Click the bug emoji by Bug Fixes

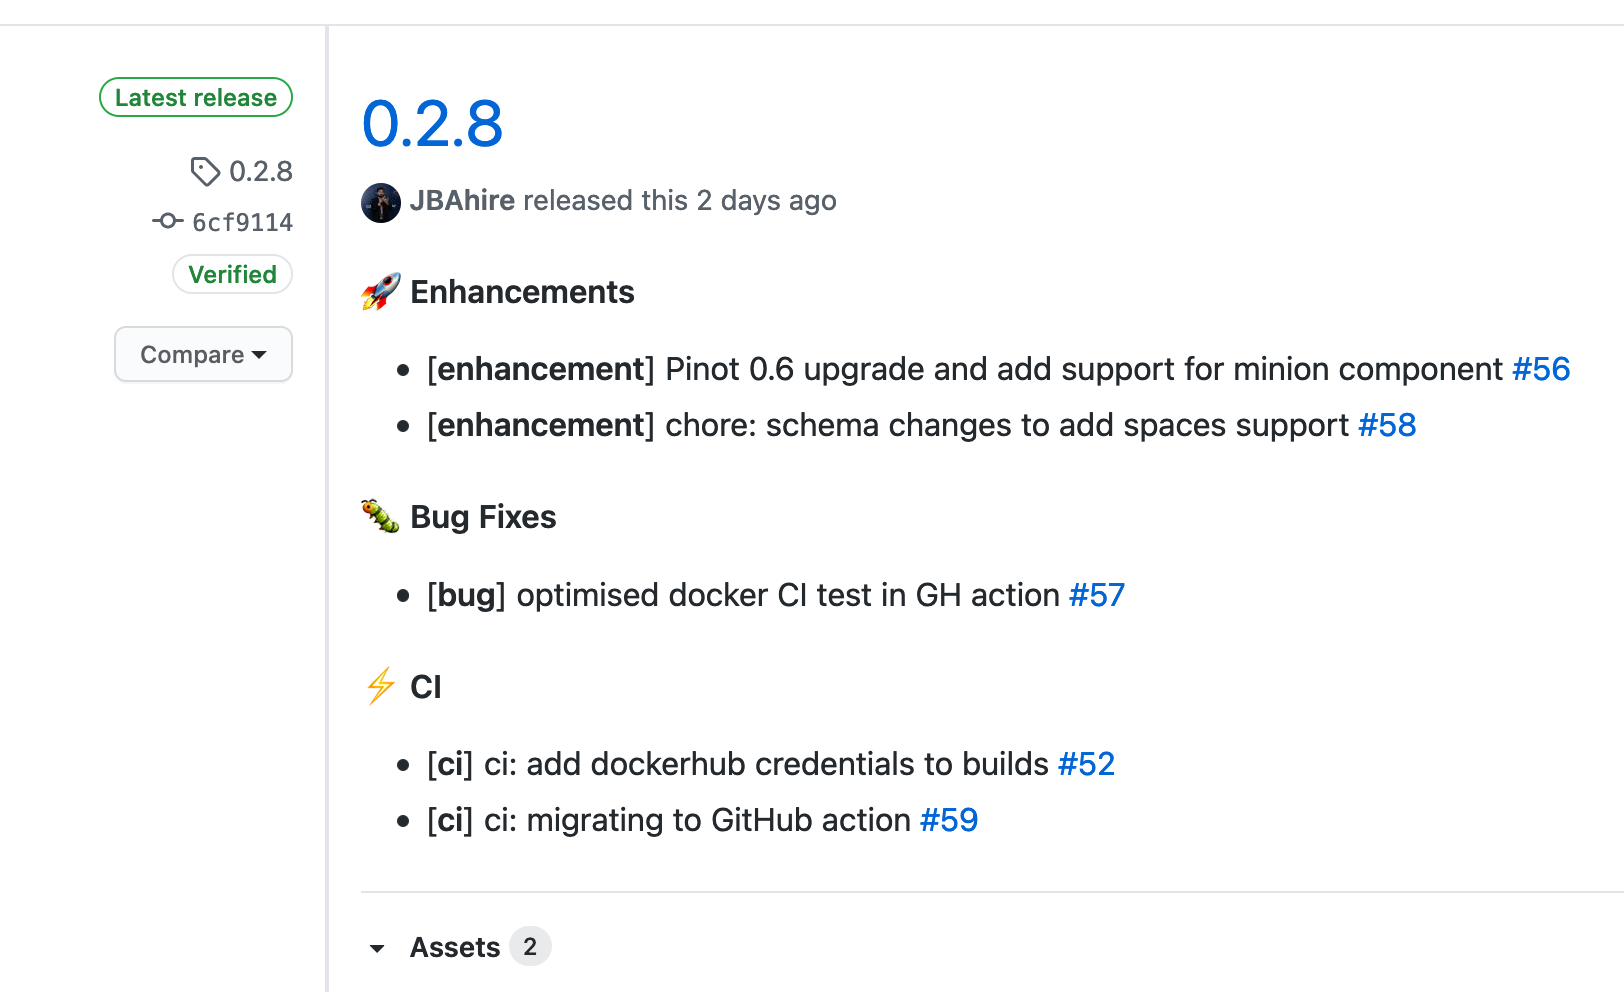[380, 517]
